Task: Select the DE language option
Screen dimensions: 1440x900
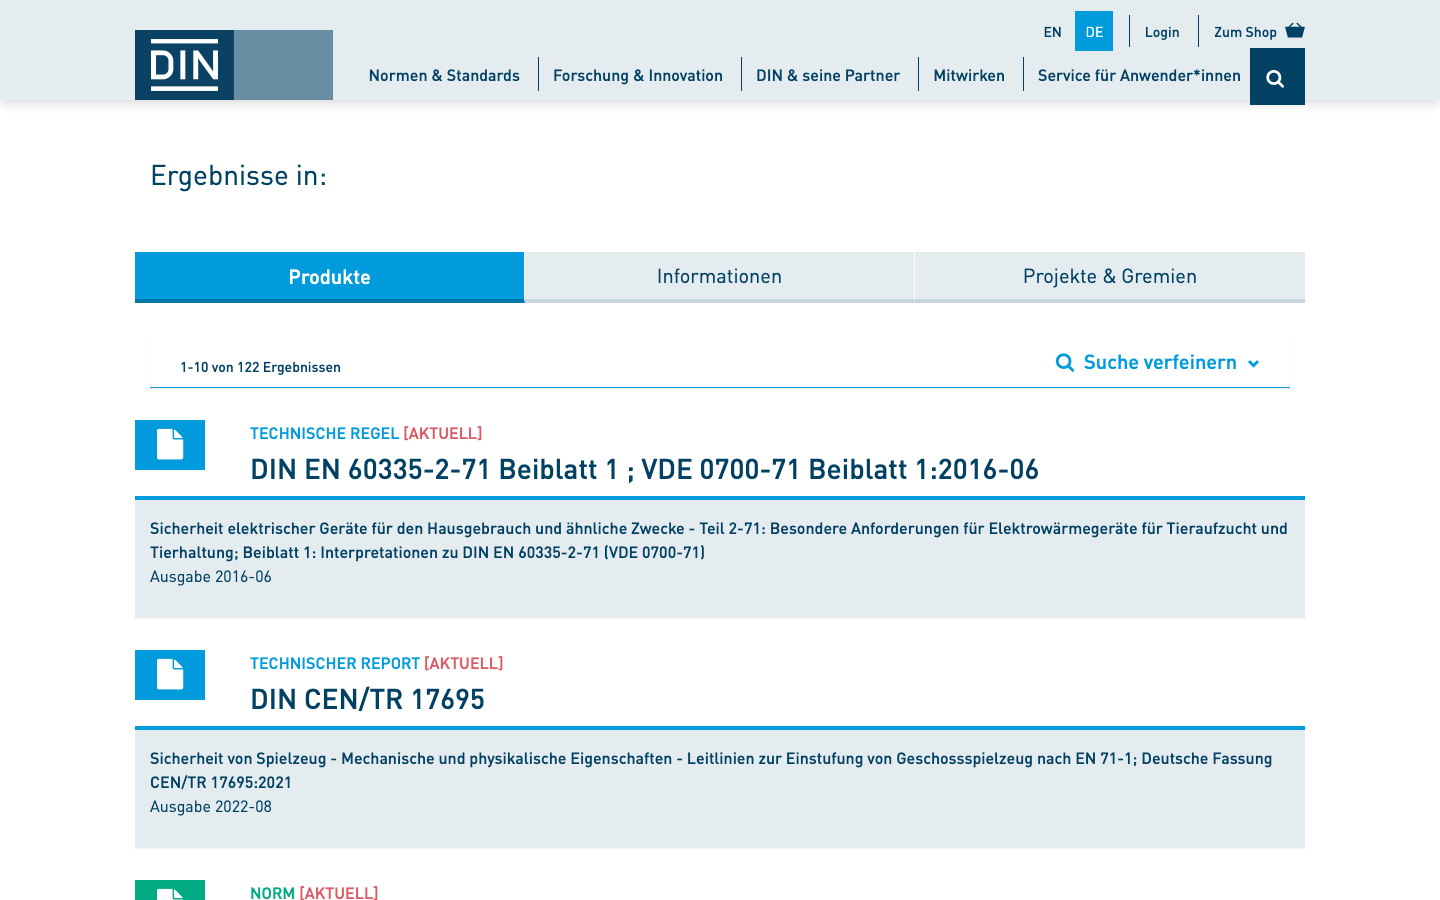Action: (1094, 32)
